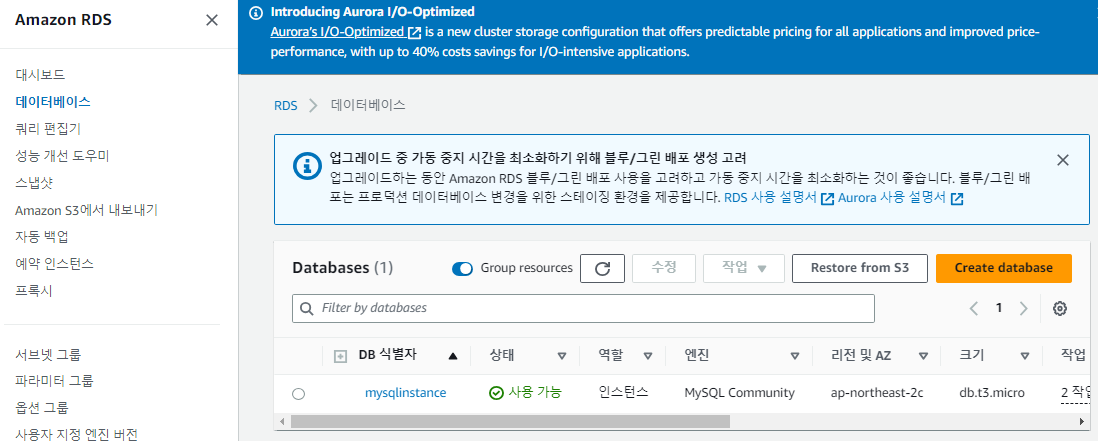This screenshot has height=441, width=1098.
Task: Open the 작업 dropdown menu
Action: [x=744, y=268]
